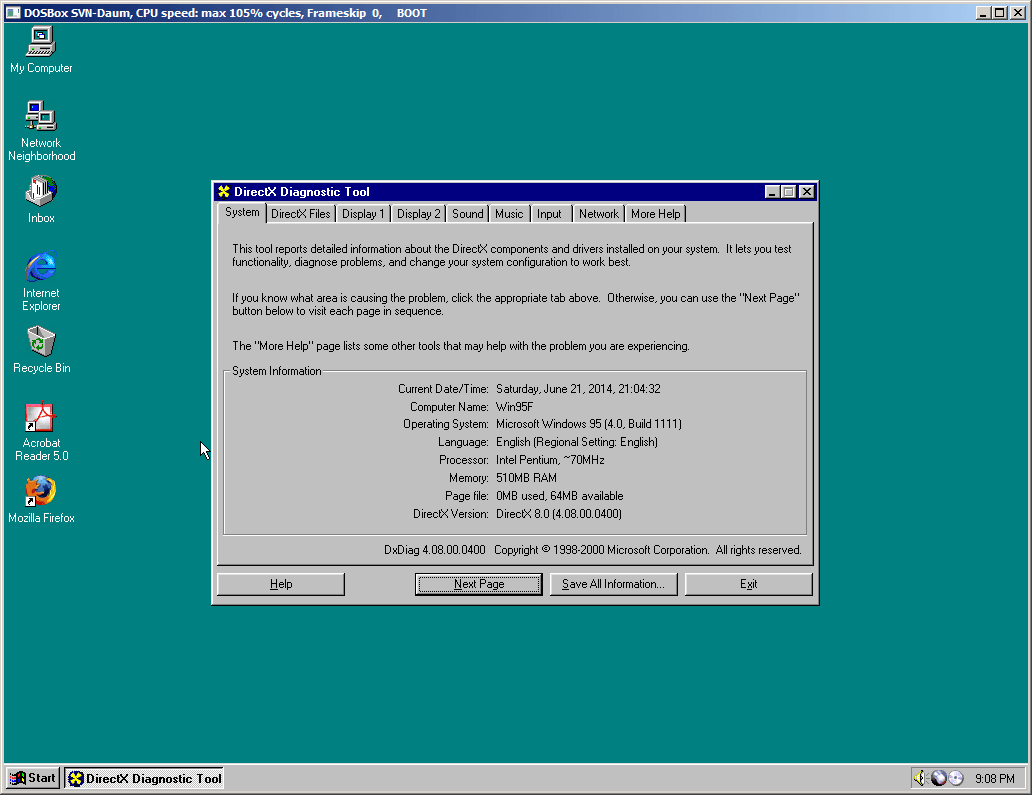Click the DOSBox window title bar icon
The height and width of the screenshot is (795, 1032).
[13, 13]
